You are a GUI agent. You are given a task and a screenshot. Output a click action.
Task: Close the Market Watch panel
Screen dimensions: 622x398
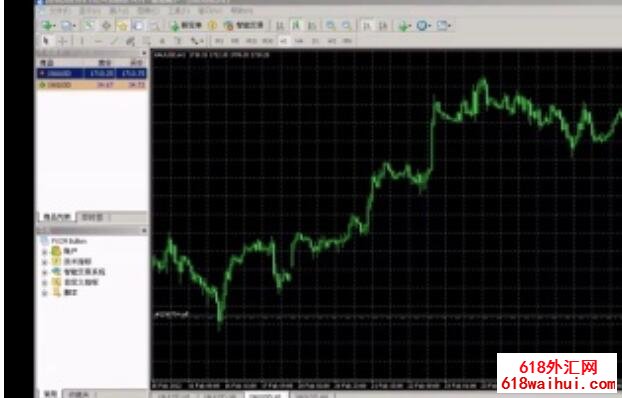point(144,53)
